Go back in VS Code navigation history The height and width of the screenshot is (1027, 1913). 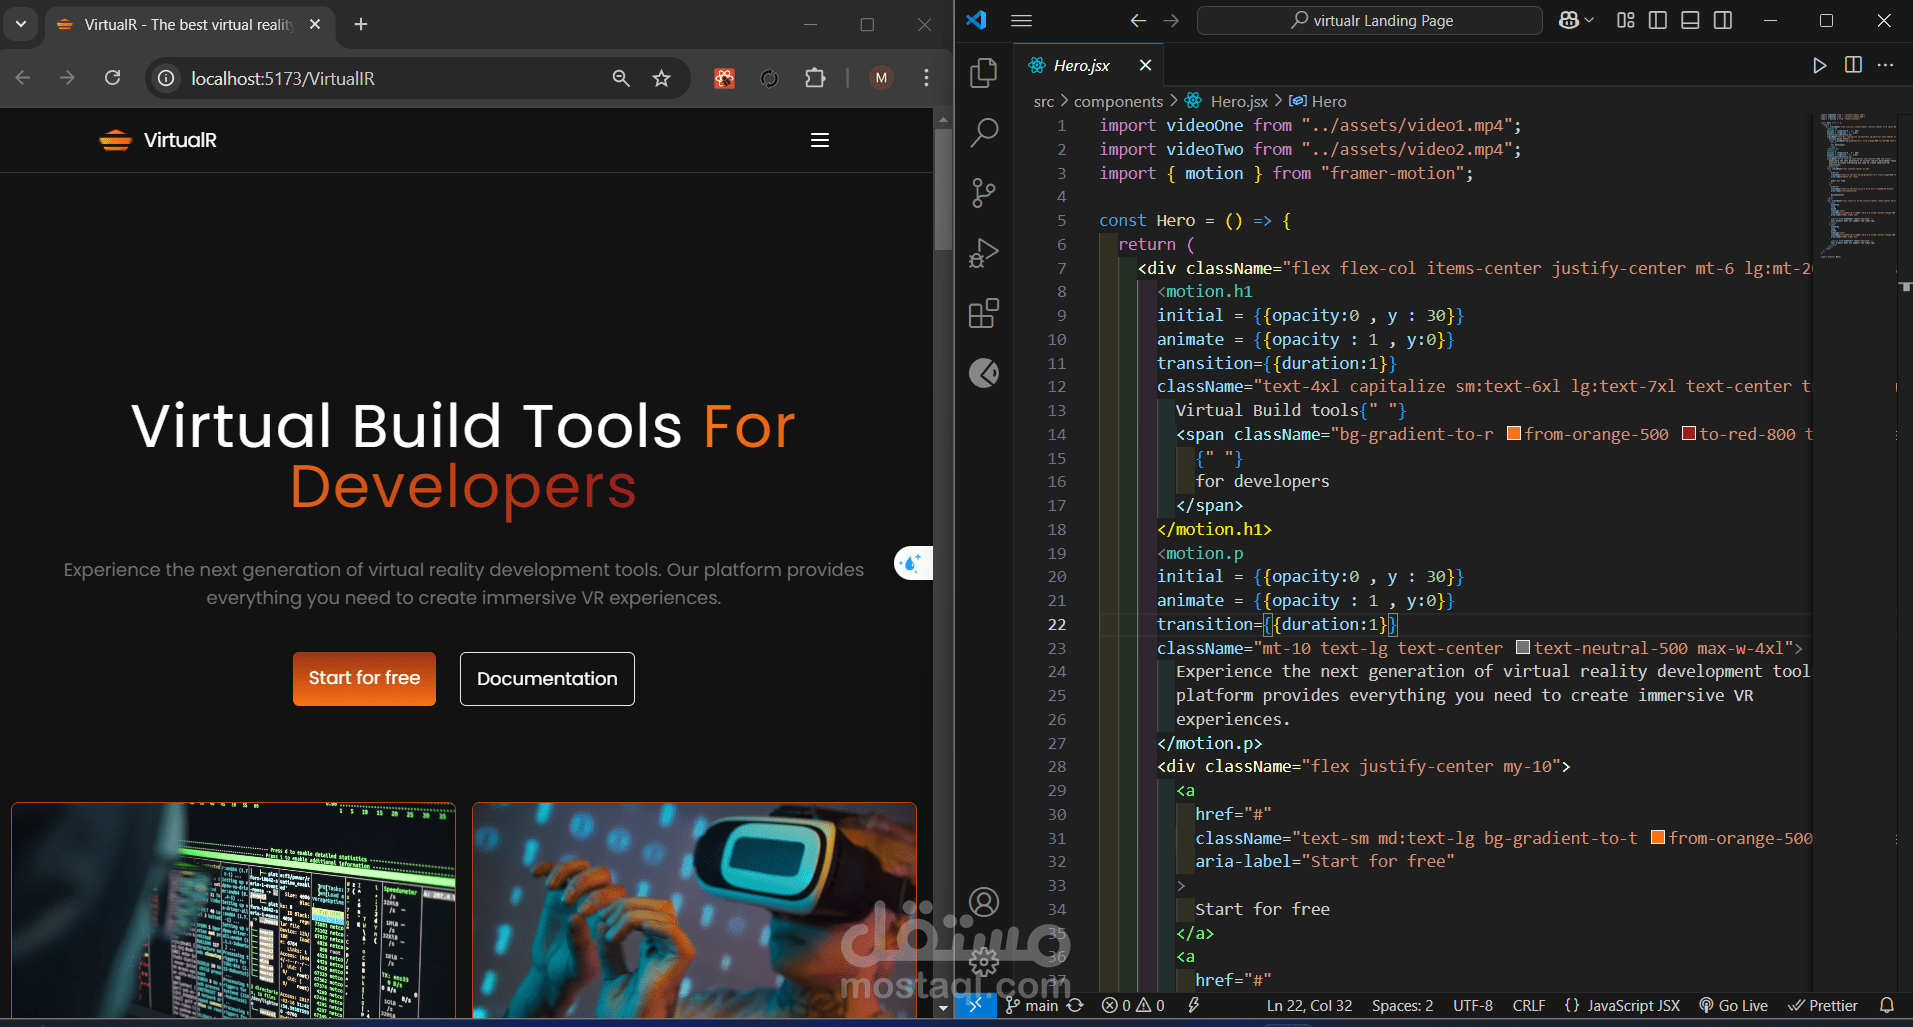pos(1138,20)
